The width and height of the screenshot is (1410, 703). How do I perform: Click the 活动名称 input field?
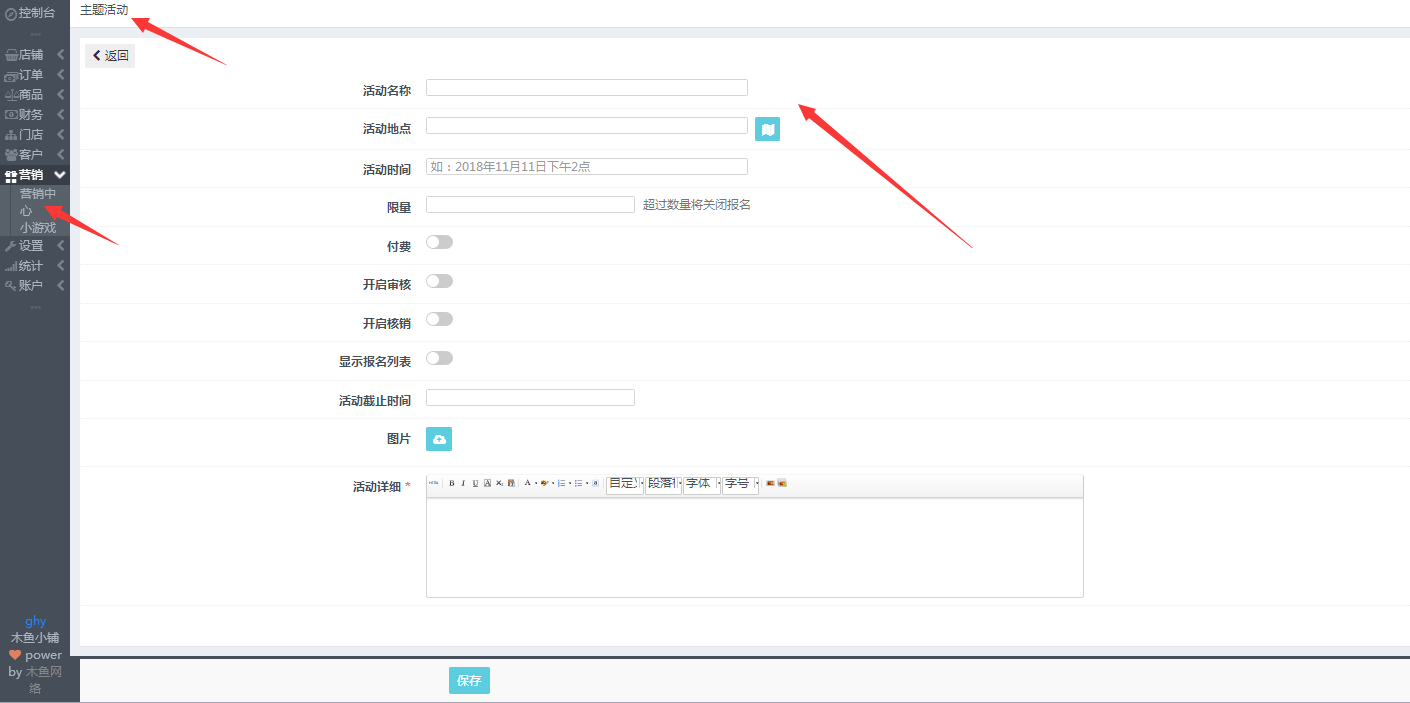tap(586, 88)
